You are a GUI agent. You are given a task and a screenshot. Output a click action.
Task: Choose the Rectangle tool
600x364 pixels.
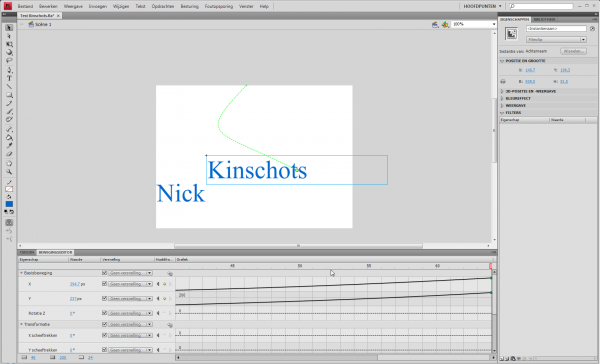[9, 95]
